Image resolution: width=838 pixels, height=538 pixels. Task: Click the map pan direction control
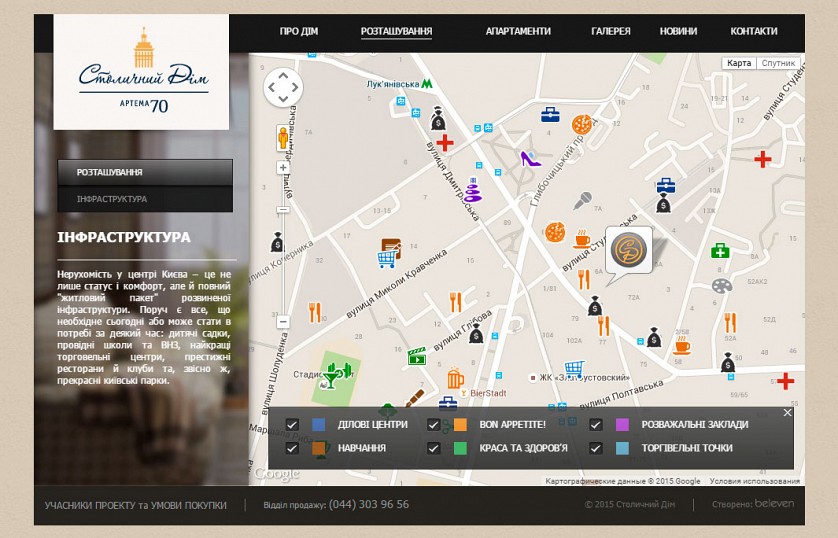[283, 87]
